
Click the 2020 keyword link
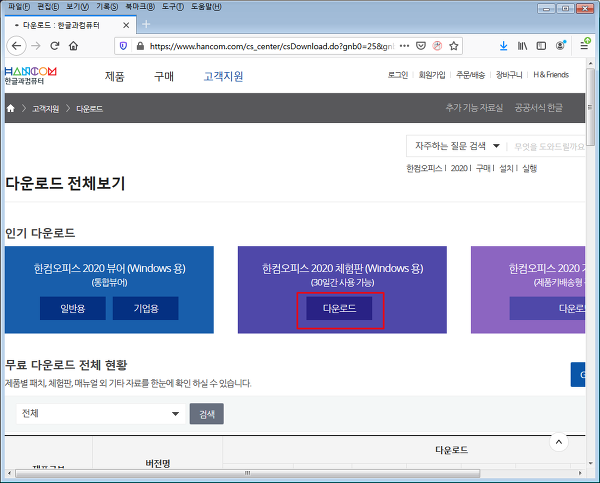click(x=459, y=168)
